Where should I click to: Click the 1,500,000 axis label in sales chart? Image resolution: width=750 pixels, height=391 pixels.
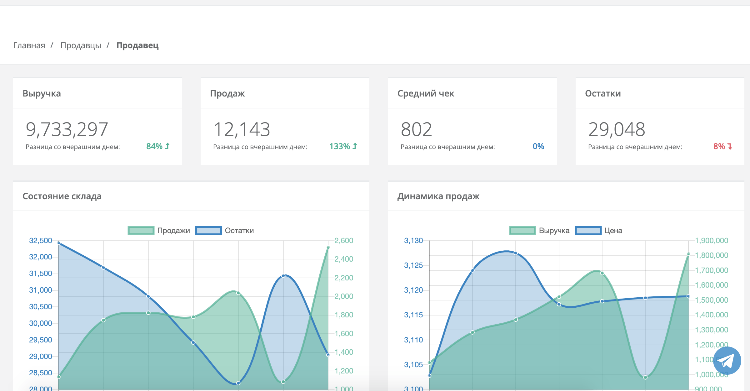[x=711, y=300]
